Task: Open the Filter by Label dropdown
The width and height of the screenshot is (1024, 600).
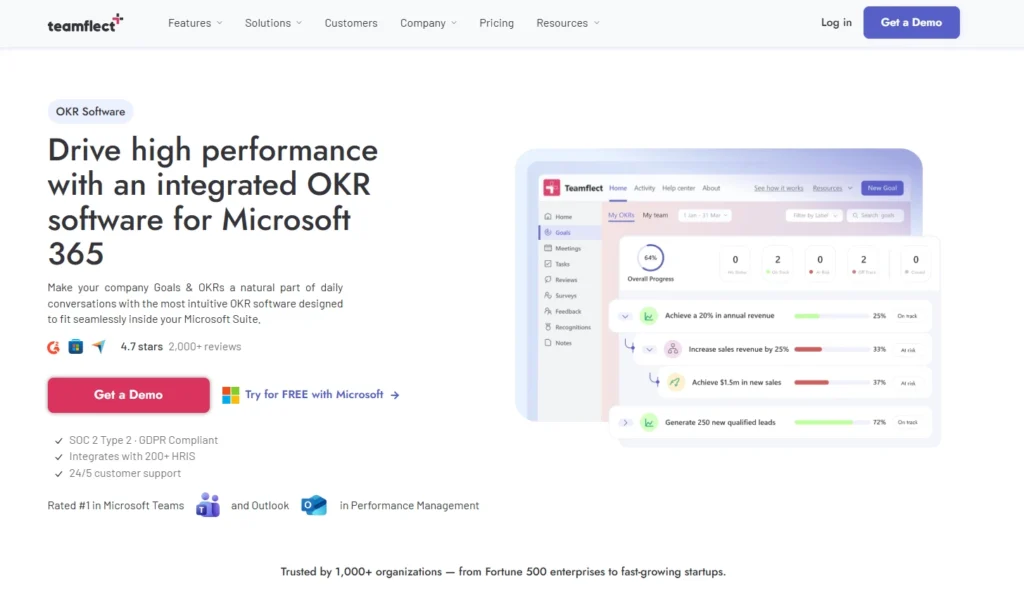Action: (814, 215)
